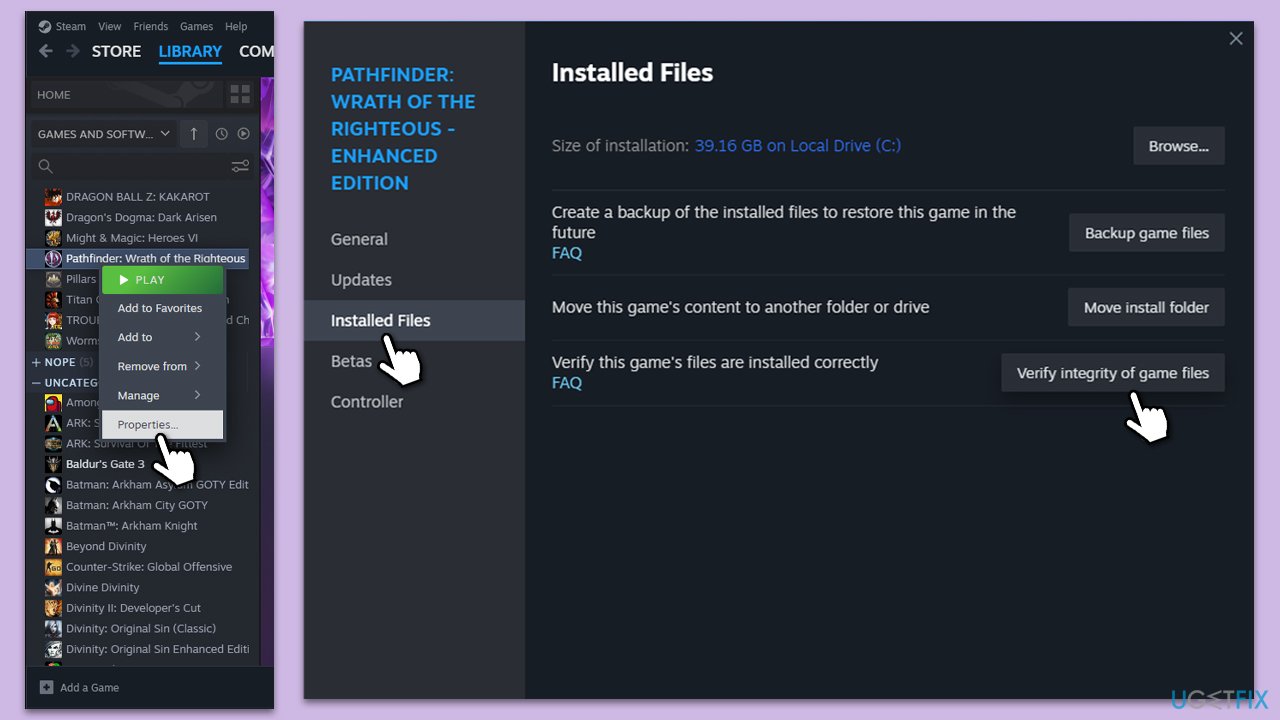Click the Add a Game label
This screenshot has height=720, width=1280.
point(89,688)
